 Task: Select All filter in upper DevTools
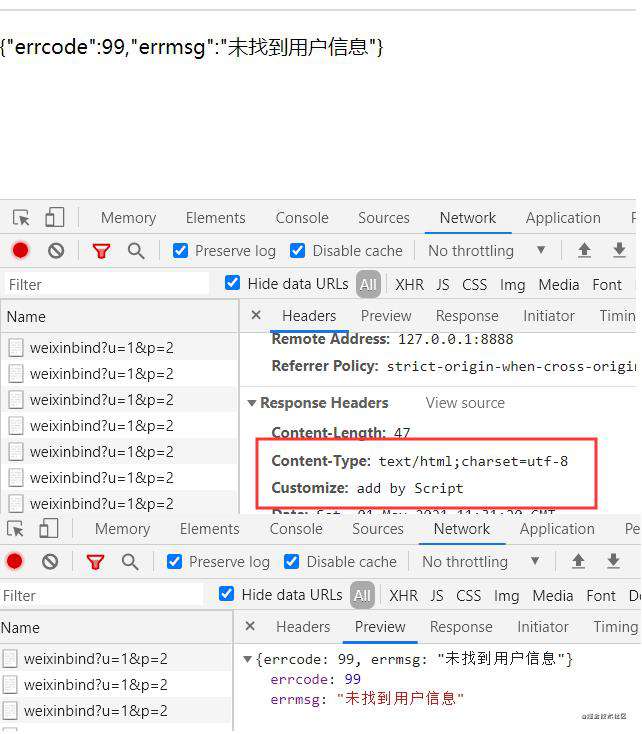point(368,284)
